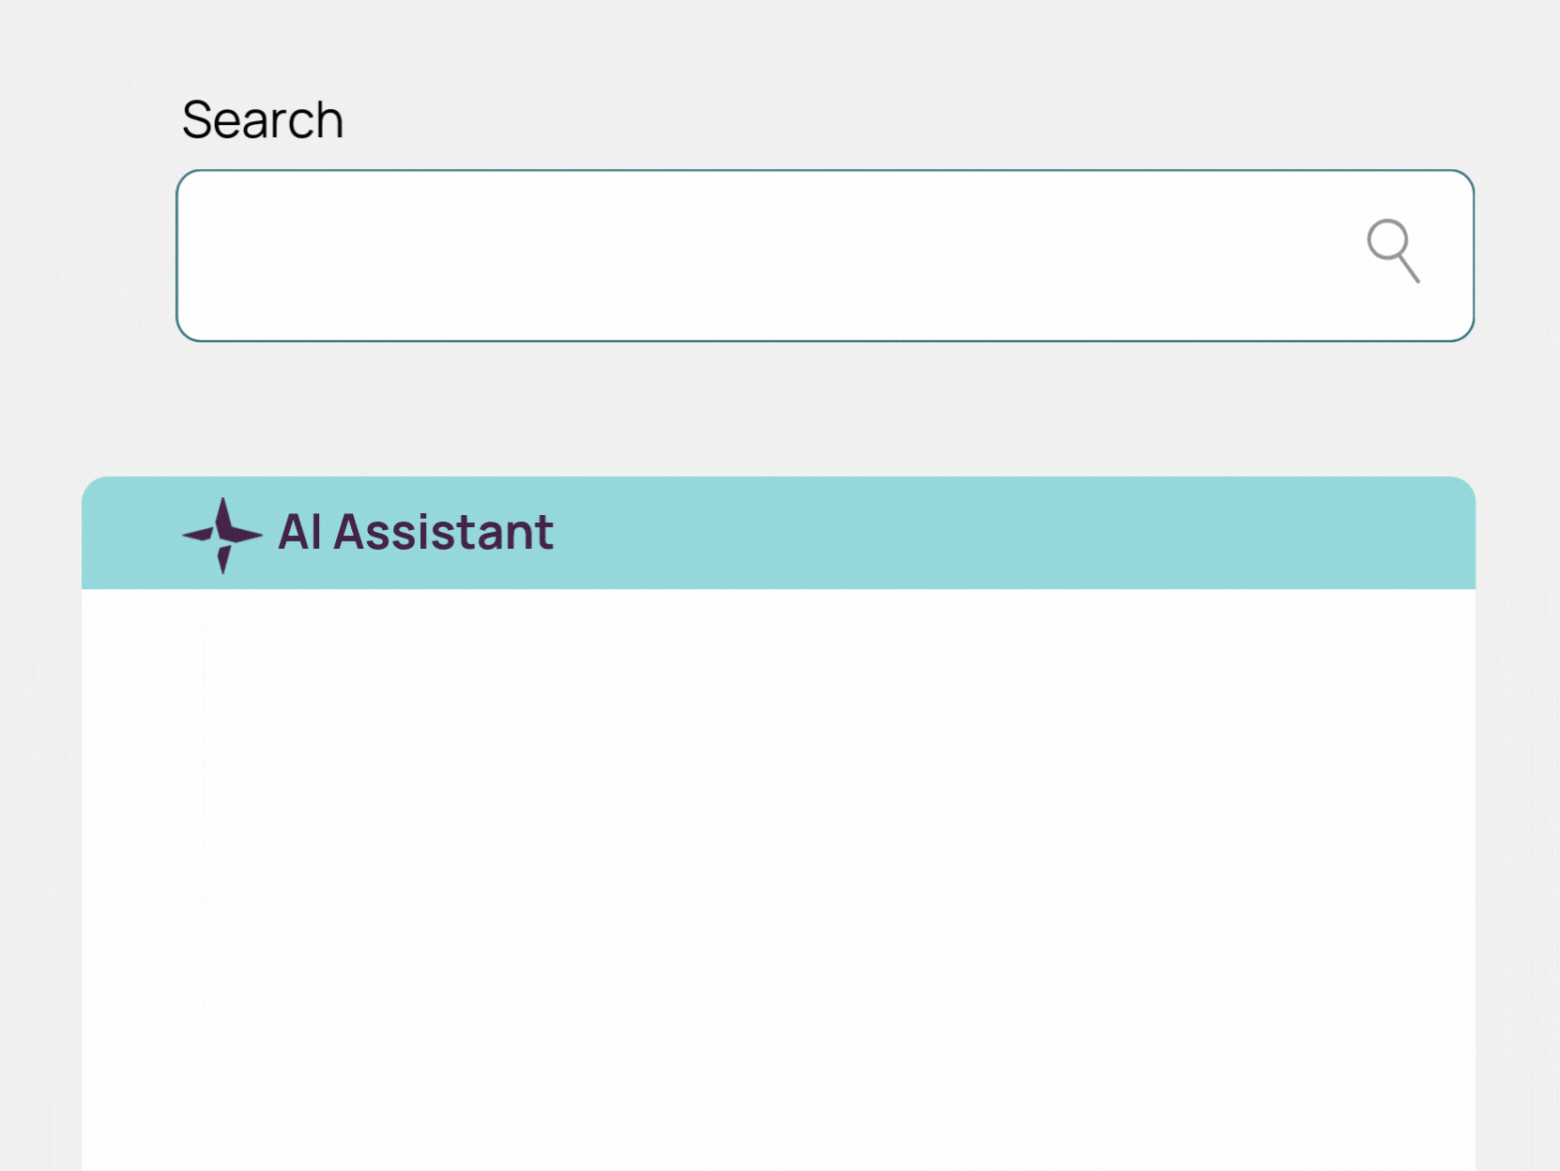The image size is (1560, 1171).
Task: Place cursor in the white search bar
Action: click(x=760, y=256)
